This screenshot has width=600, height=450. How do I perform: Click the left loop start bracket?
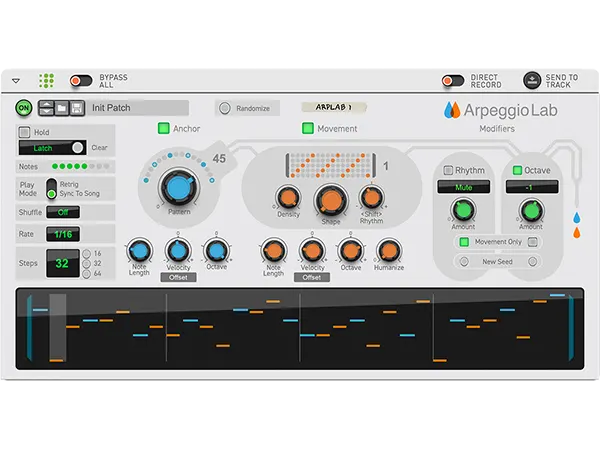point(29,328)
